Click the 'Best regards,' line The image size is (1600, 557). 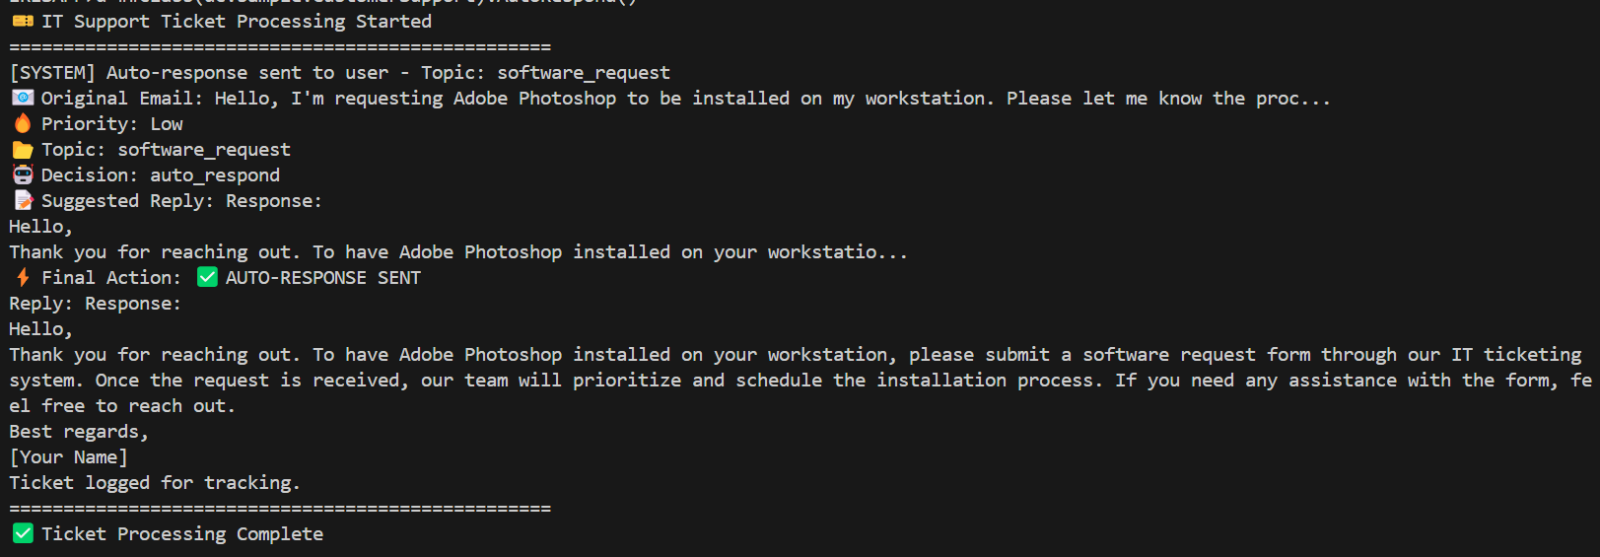(x=78, y=432)
